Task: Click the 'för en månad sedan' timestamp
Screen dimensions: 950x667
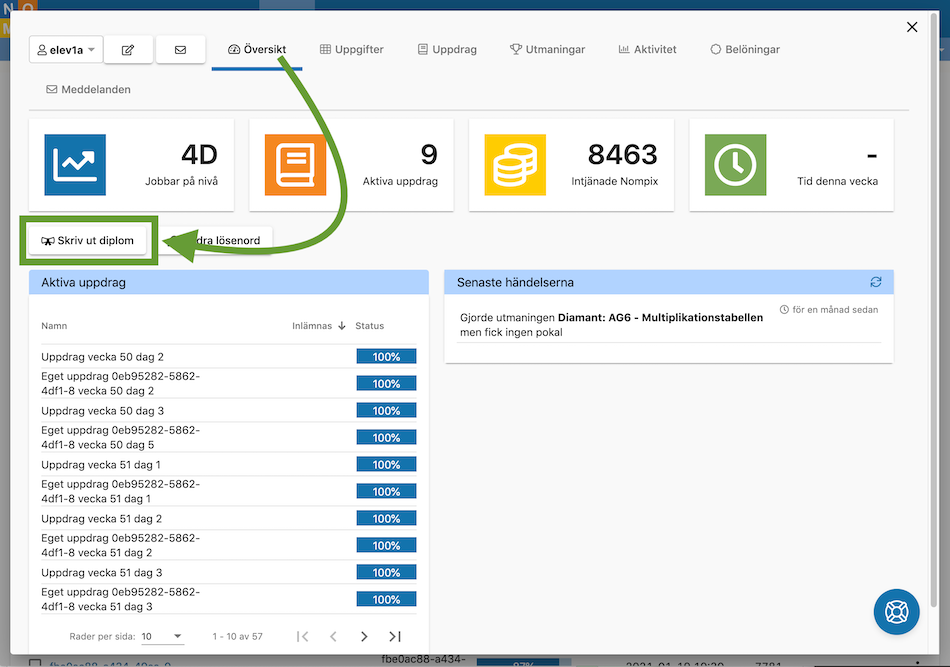Action: tap(829, 310)
